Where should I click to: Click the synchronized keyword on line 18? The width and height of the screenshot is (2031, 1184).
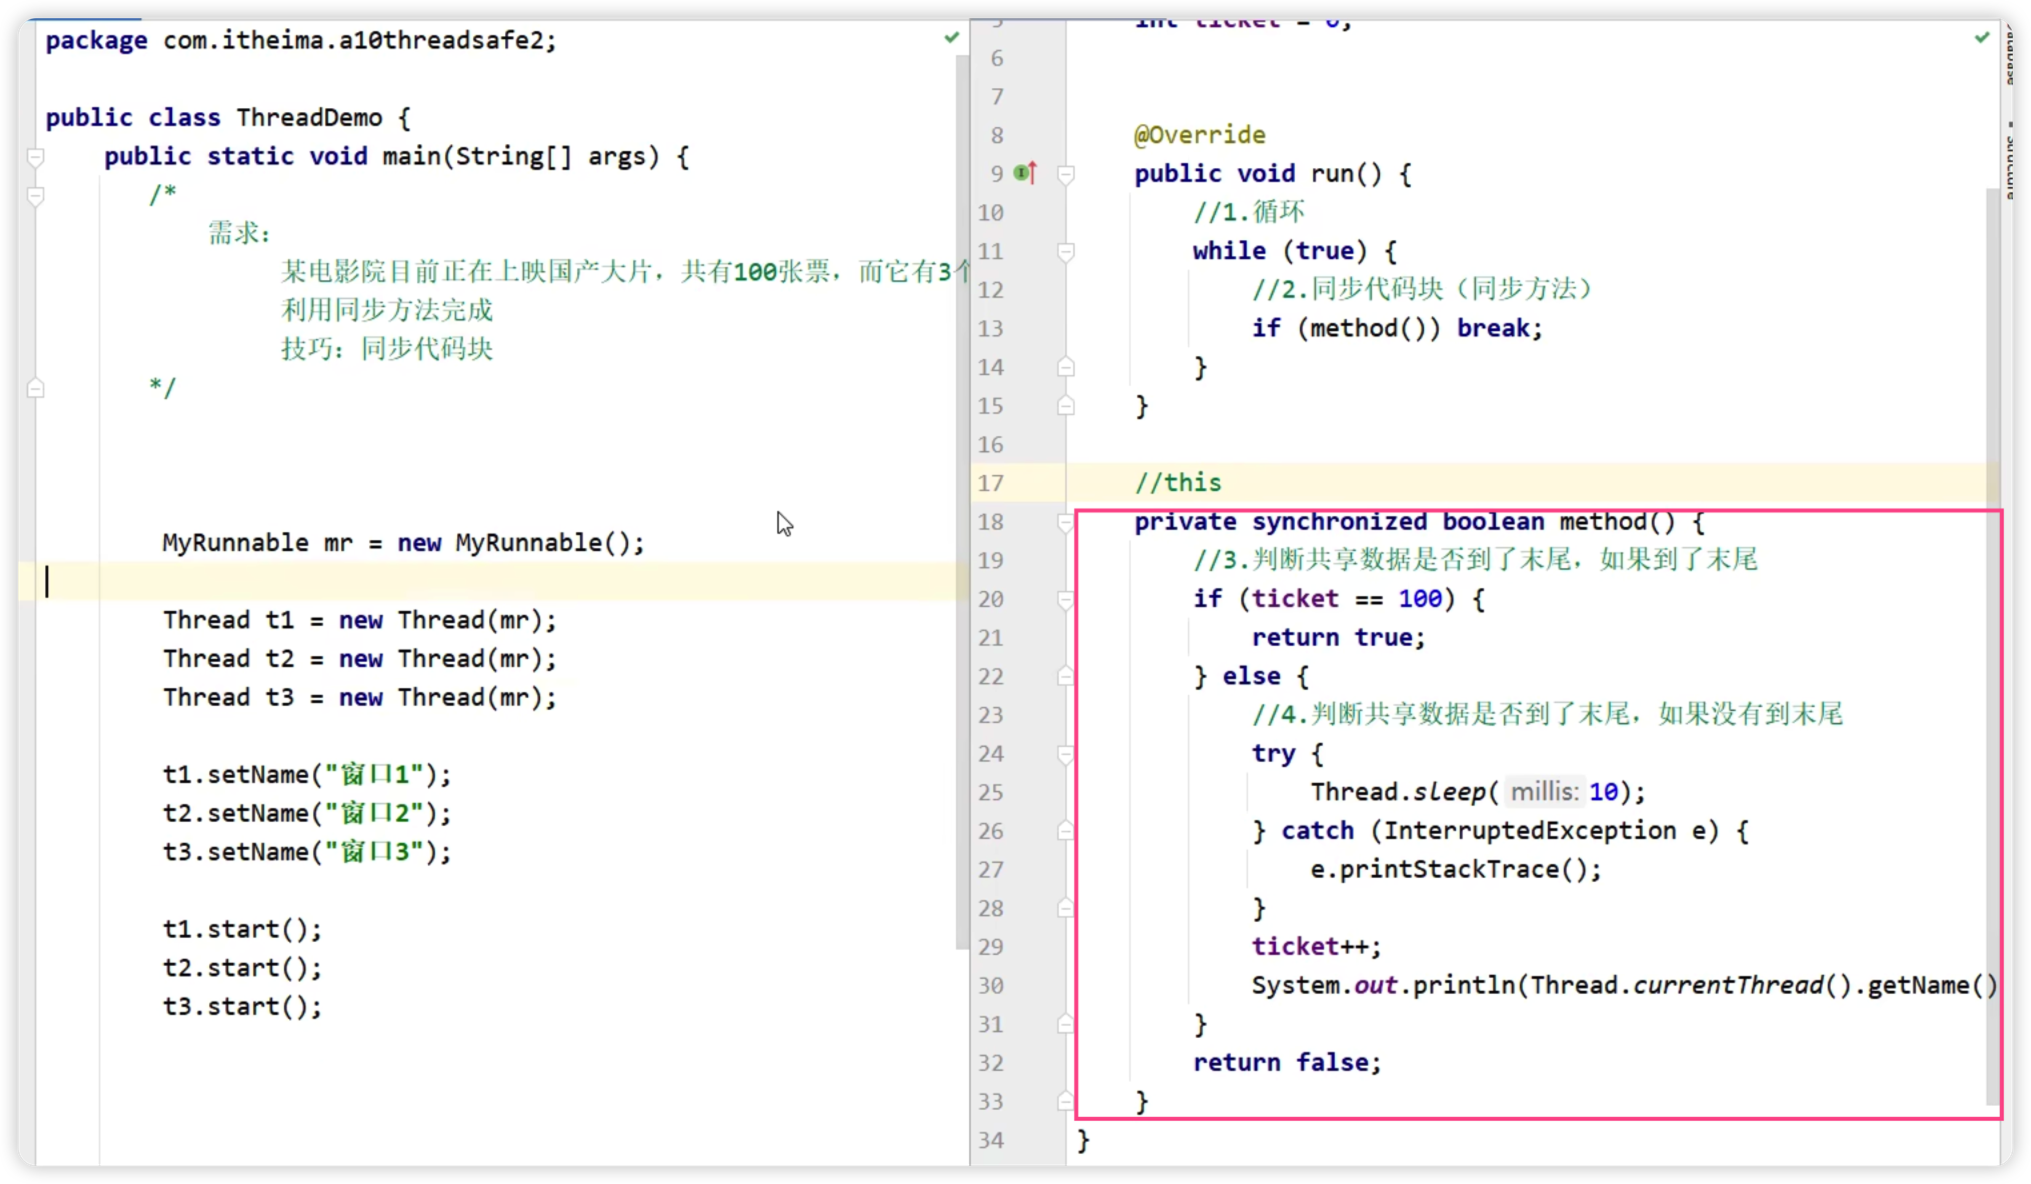pyautogui.click(x=1339, y=522)
